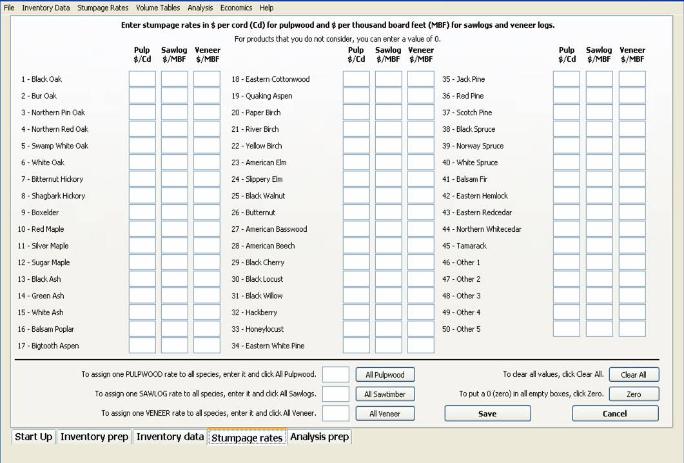Cancel the stumpage rate entry
Screen dimensions: 684x463
click(615, 413)
